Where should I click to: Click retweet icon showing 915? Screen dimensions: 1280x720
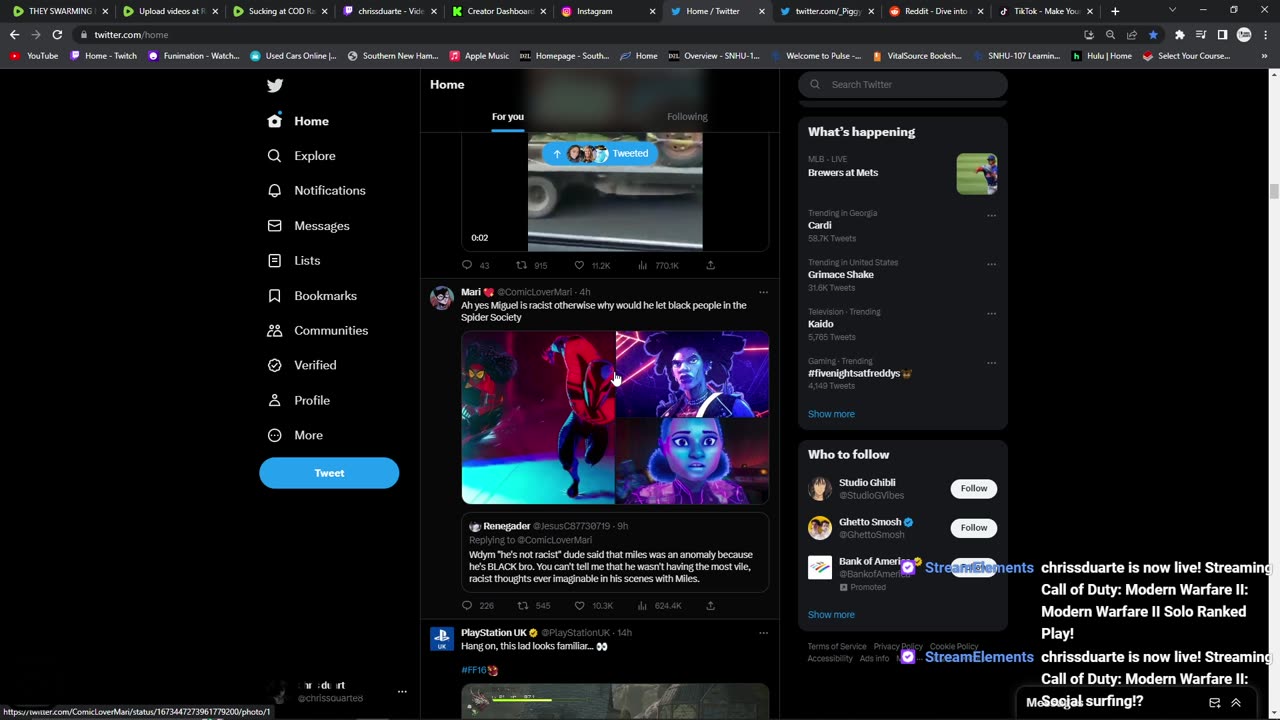click(x=520, y=266)
